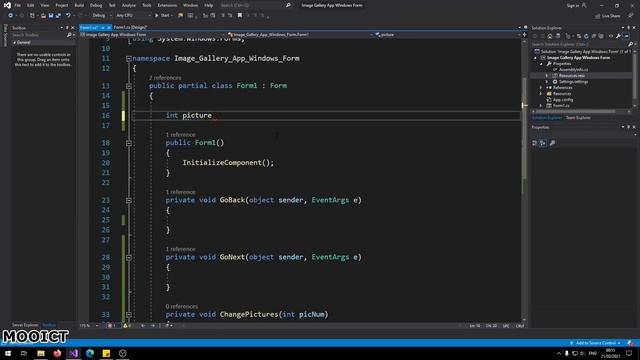Click the Solution Explorer properties wrench icon
Viewport: 640px width, 360px height.
click(618, 36)
